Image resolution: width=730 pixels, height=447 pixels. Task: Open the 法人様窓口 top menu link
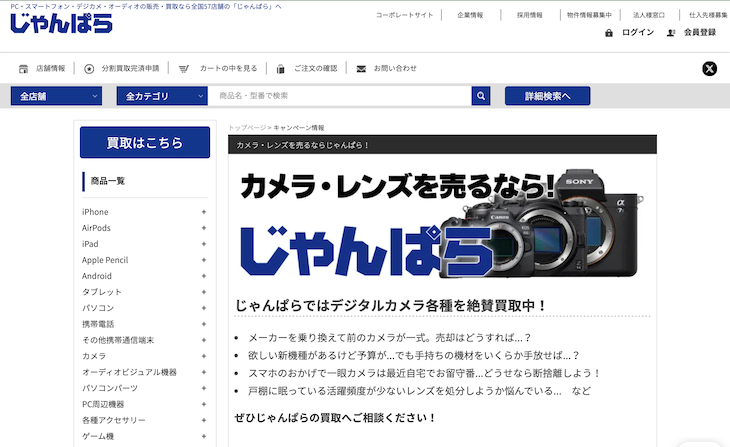(649, 15)
